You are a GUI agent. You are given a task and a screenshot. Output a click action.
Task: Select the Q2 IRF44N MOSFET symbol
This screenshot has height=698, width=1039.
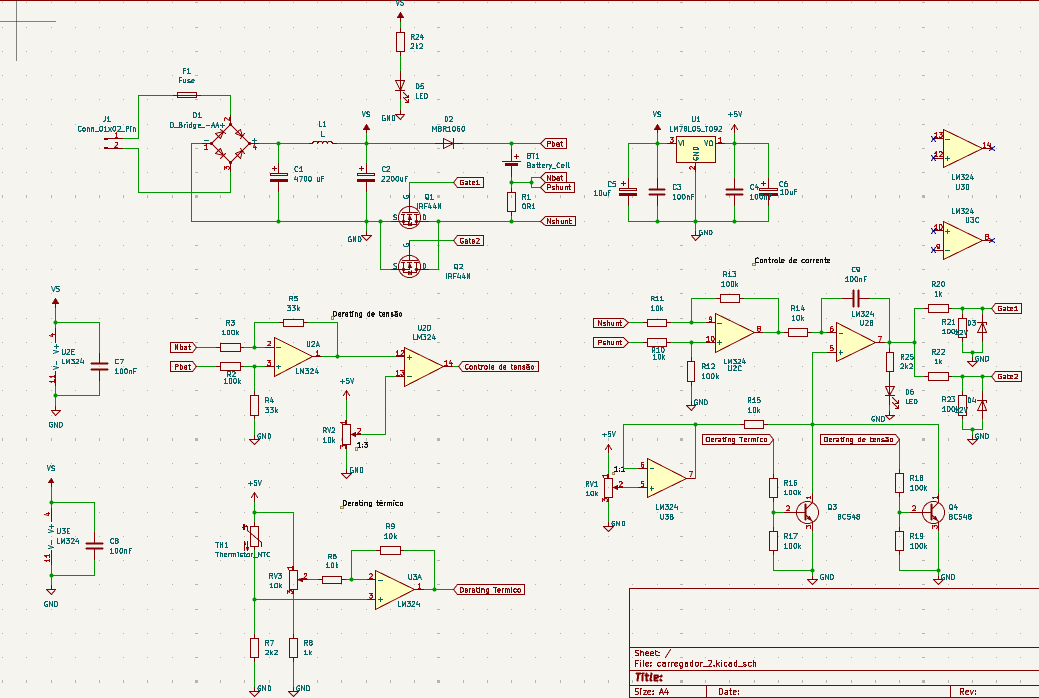410,265
